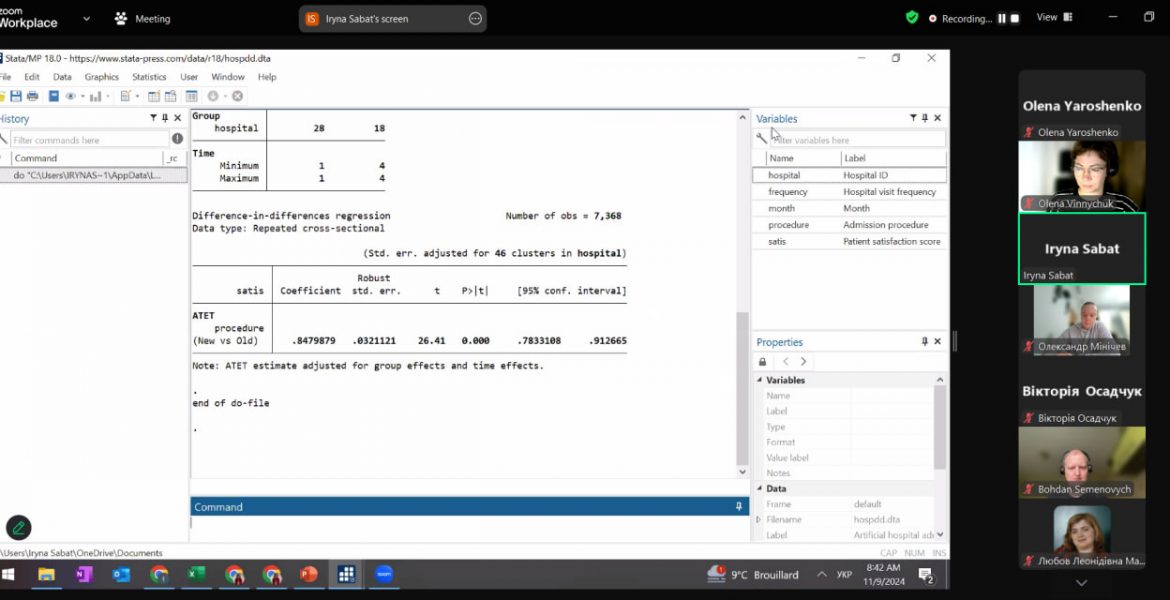Open Do-file Editor dropdown arrow
Viewport: 1170px width, 600px height.
coord(137,96)
